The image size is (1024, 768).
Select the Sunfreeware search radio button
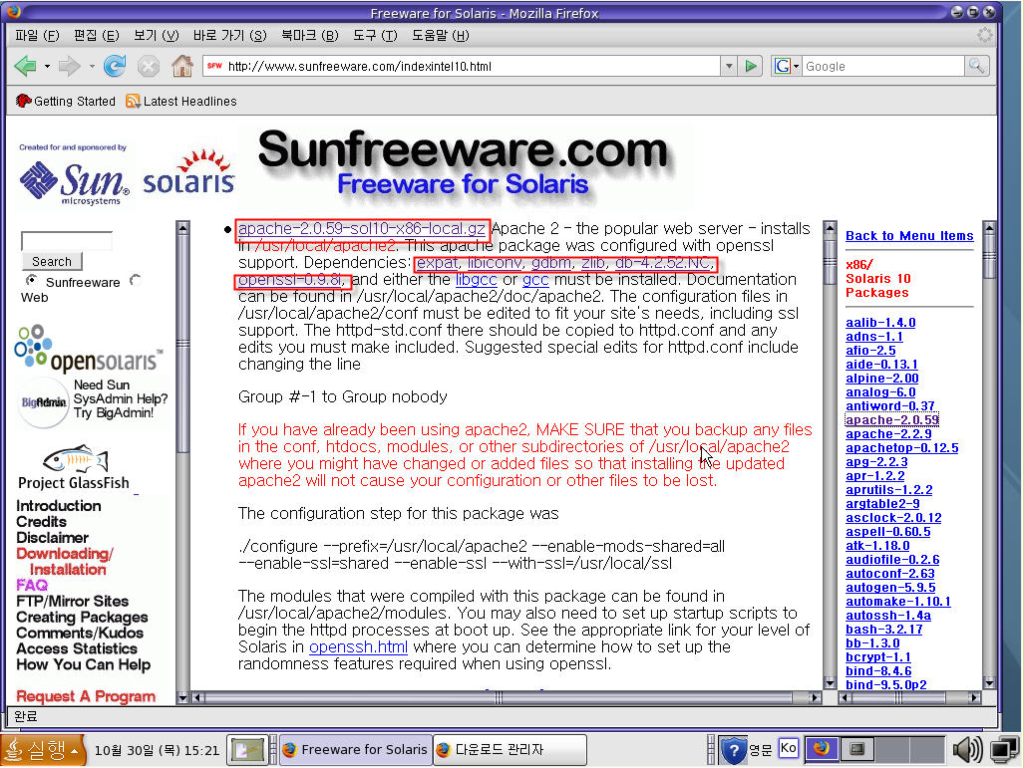coord(31,280)
